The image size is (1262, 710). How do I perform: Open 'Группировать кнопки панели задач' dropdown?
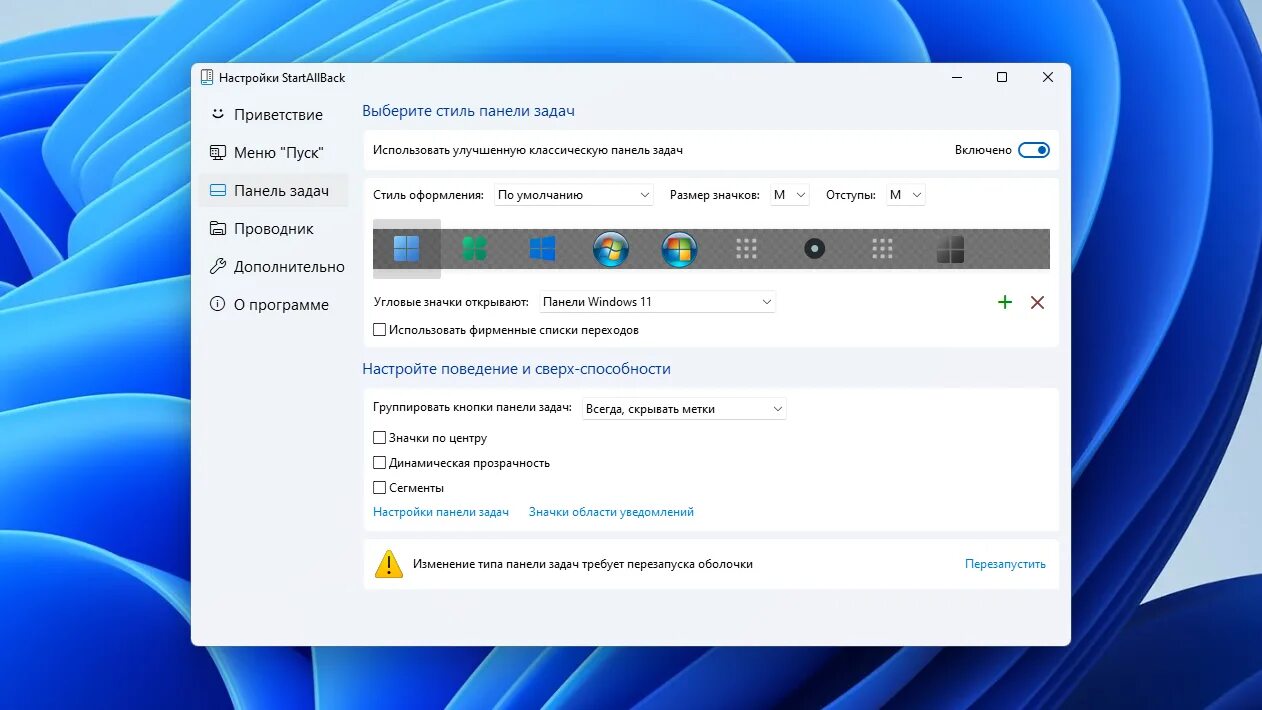pyautogui.click(x=684, y=408)
